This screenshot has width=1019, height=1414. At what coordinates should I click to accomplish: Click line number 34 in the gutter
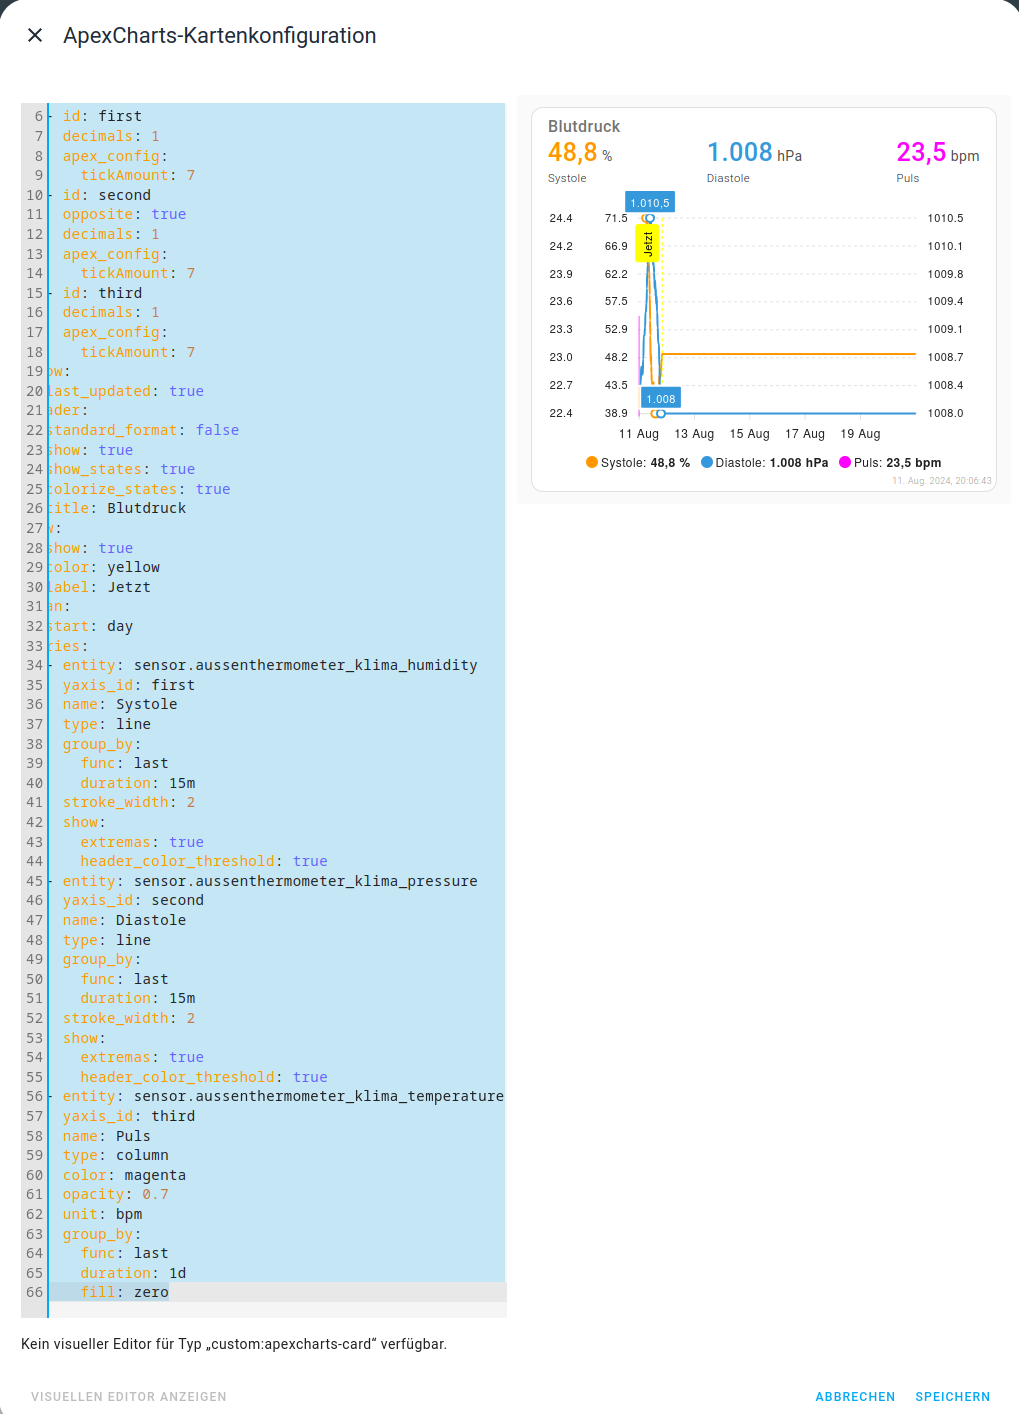pyautogui.click(x=34, y=665)
